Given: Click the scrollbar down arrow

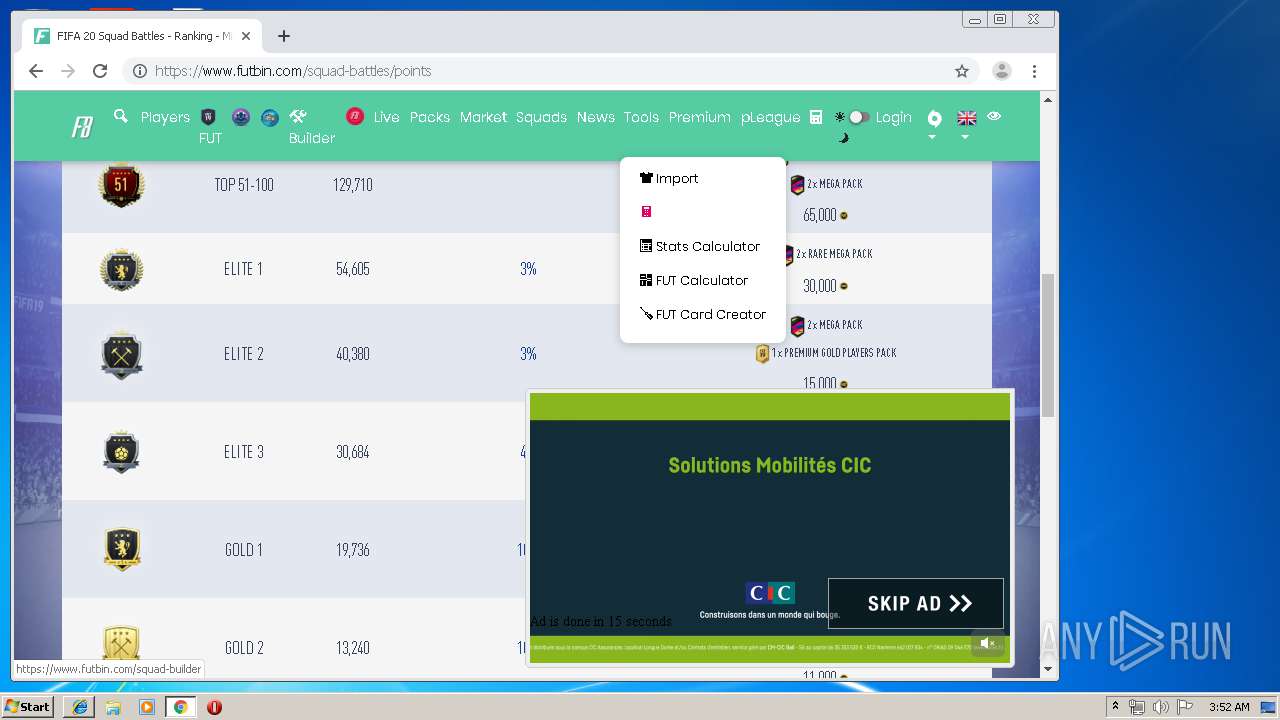Looking at the screenshot, I should click(1048, 669).
